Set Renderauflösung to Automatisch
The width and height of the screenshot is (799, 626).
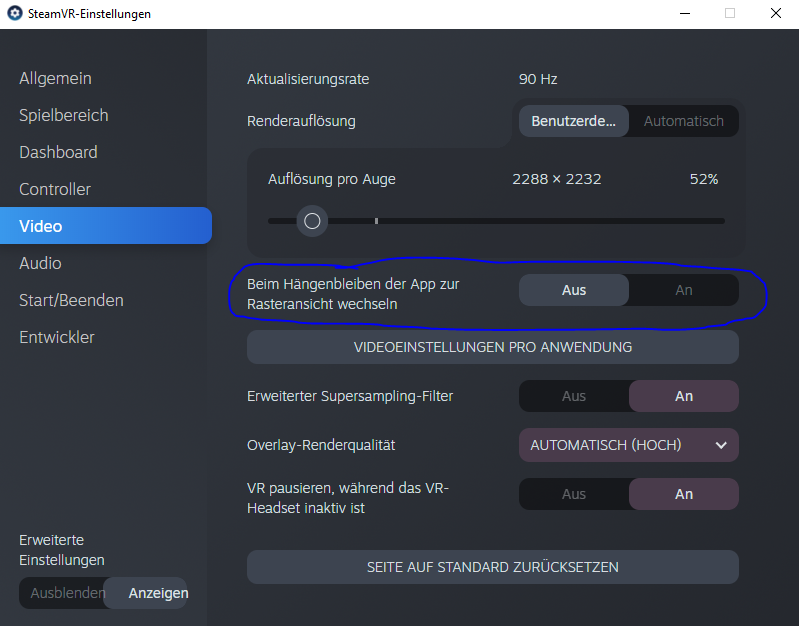tap(684, 121)
